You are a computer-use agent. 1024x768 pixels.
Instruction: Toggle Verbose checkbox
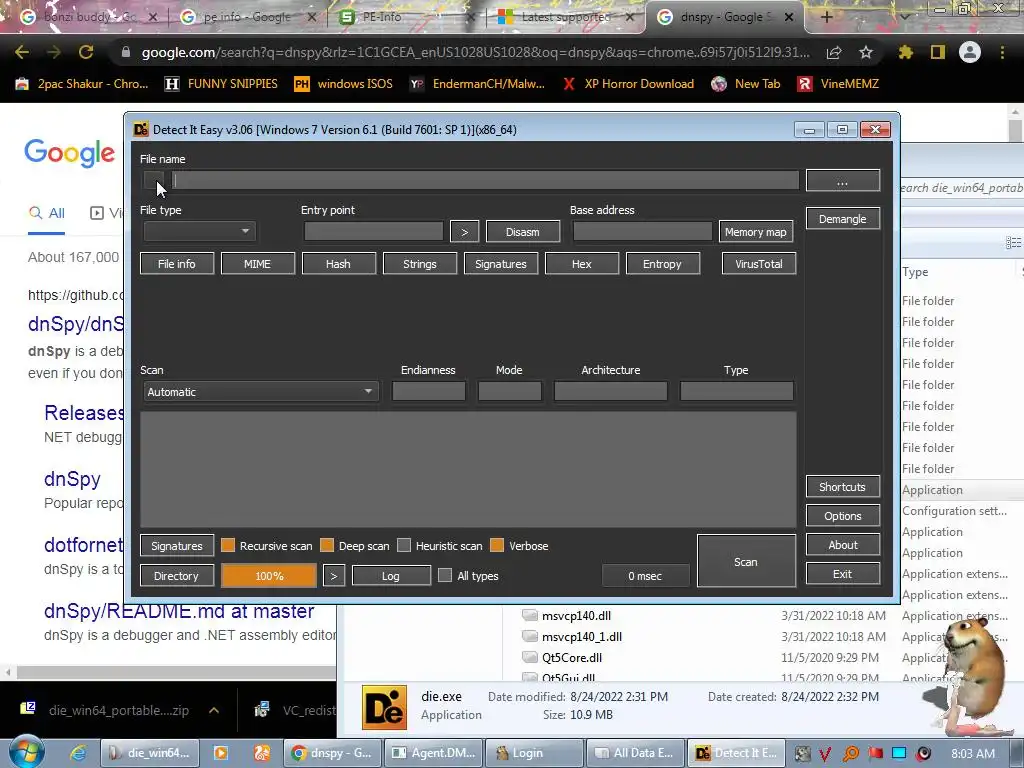click(497, 545)
